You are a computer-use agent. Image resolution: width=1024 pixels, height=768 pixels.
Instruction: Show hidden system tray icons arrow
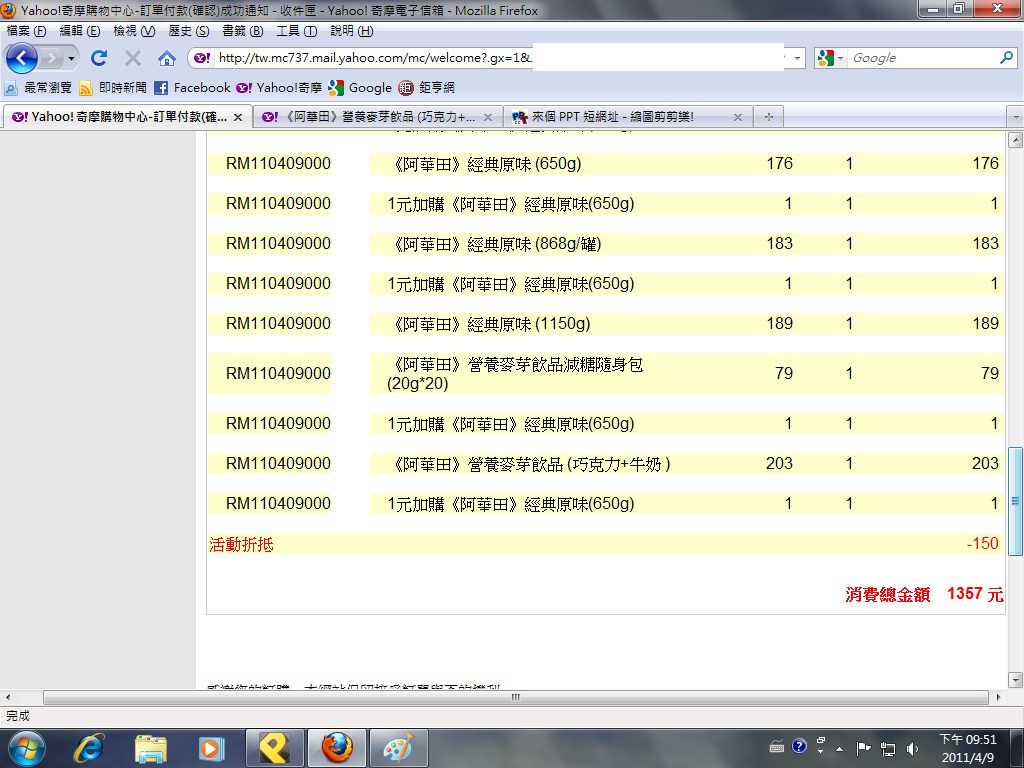coord(840,748)
